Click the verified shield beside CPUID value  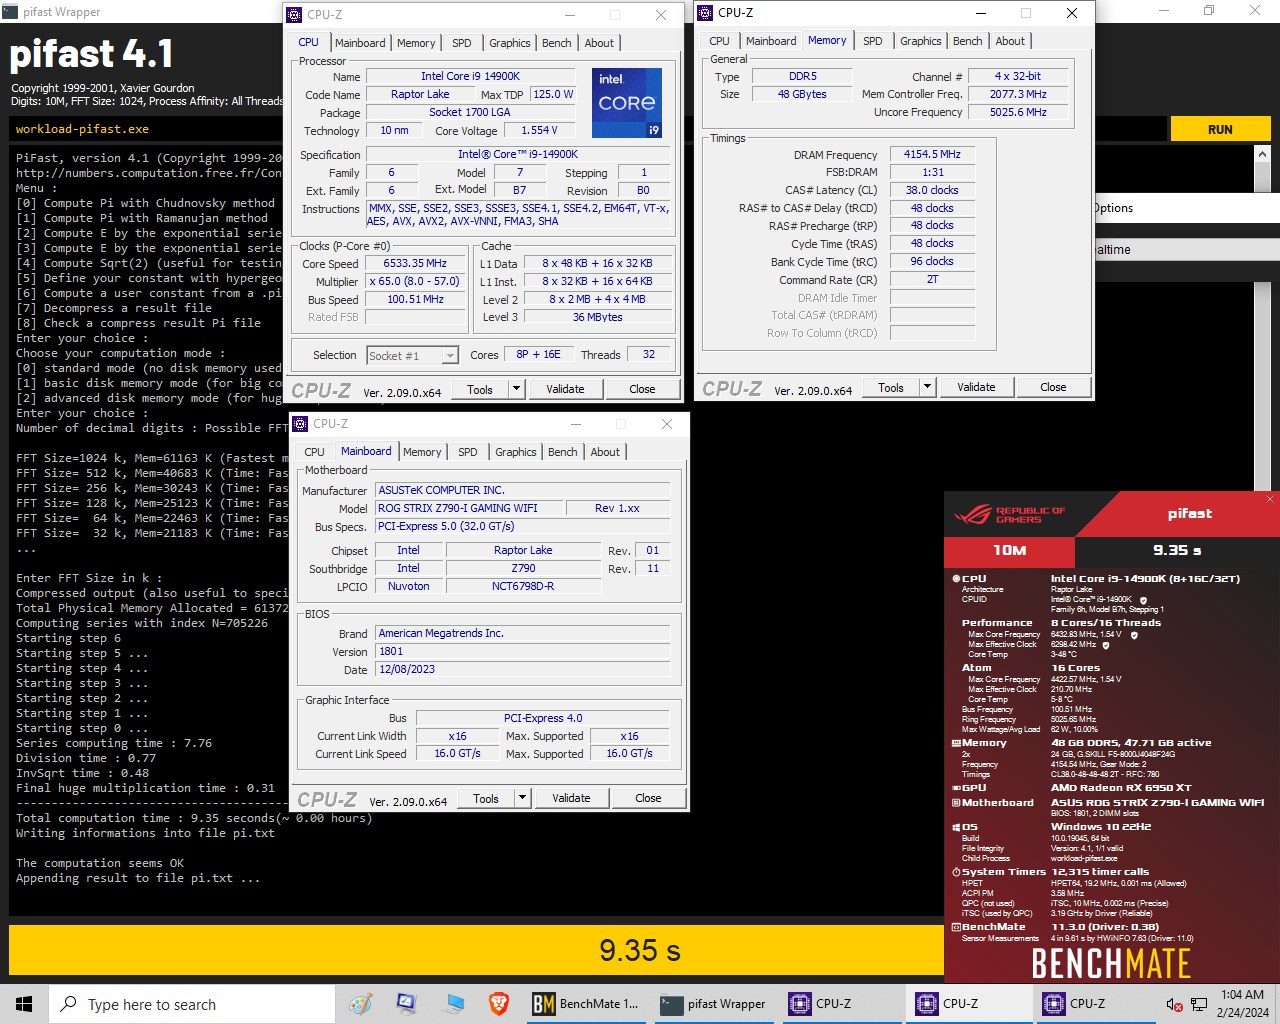coord(1141,599)
